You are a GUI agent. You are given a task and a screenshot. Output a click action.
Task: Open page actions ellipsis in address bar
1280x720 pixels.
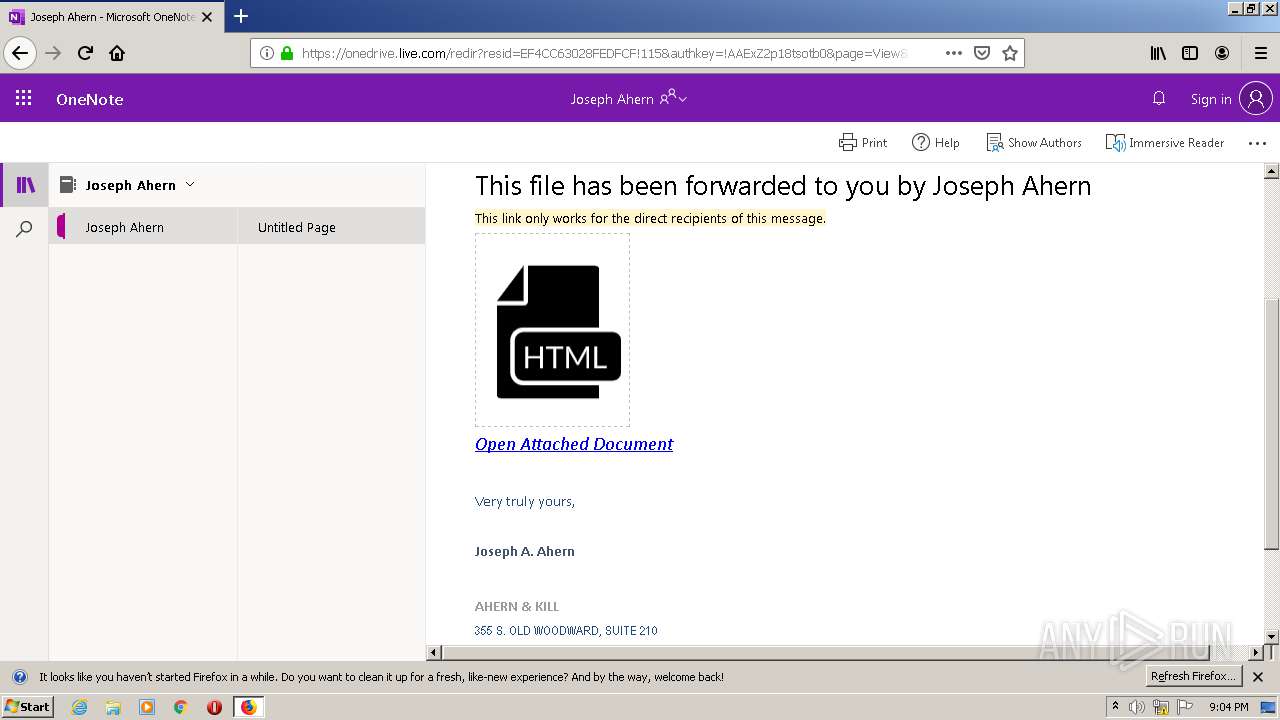[x=954, y=53]
